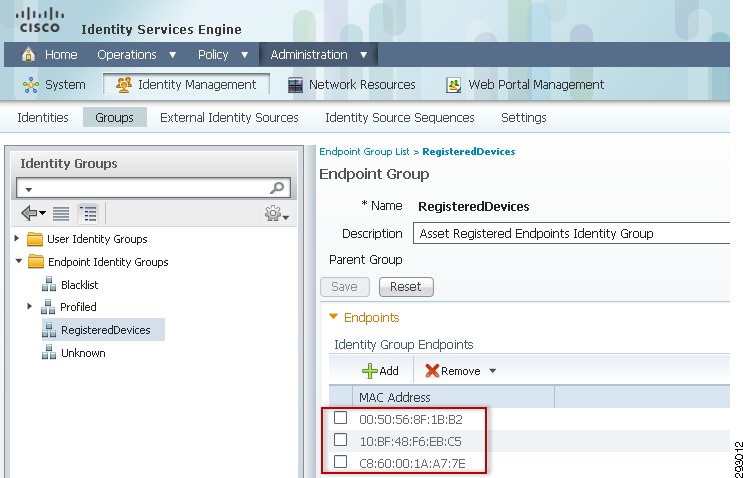Switch to flat list view icon
The width and height of the screenshot is (743, 478).
point(61,214)
